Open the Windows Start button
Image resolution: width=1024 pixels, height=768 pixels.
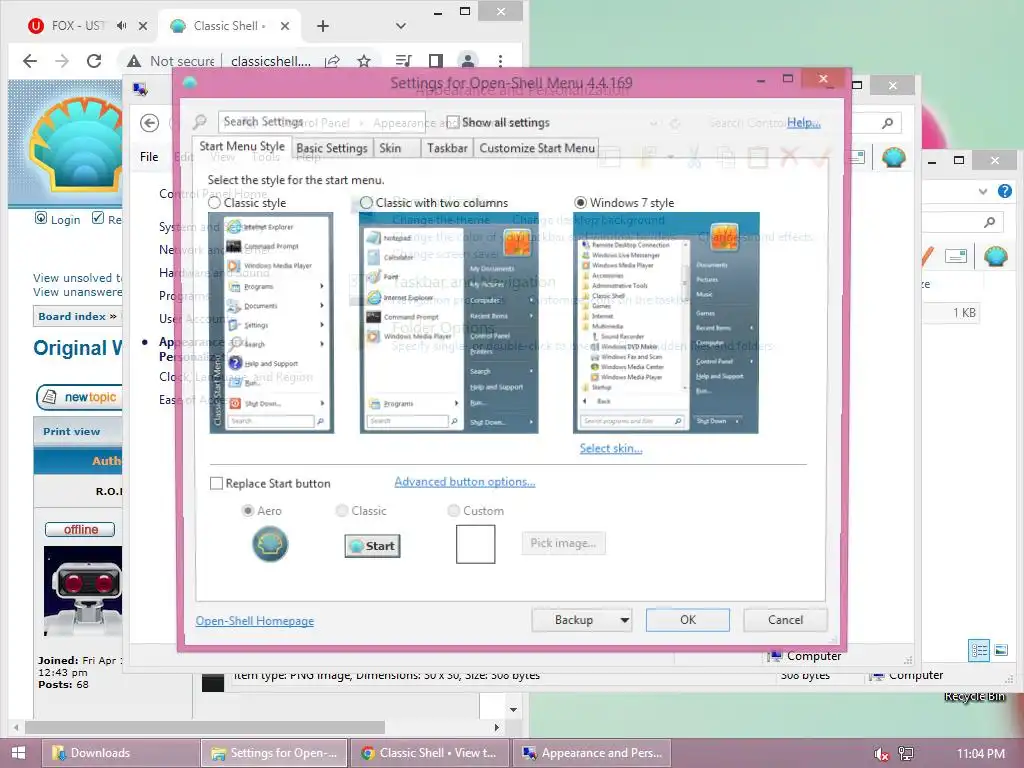pos(18,753)
